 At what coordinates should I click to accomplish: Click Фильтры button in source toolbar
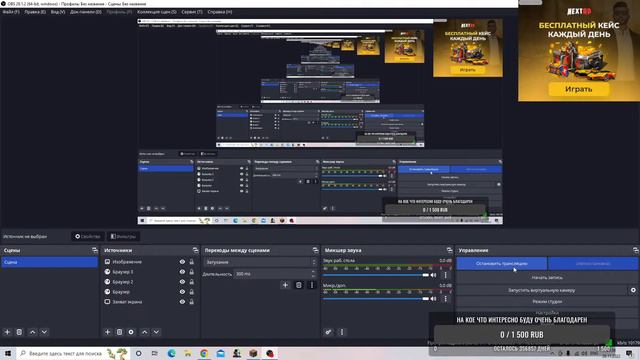[123, 236]
